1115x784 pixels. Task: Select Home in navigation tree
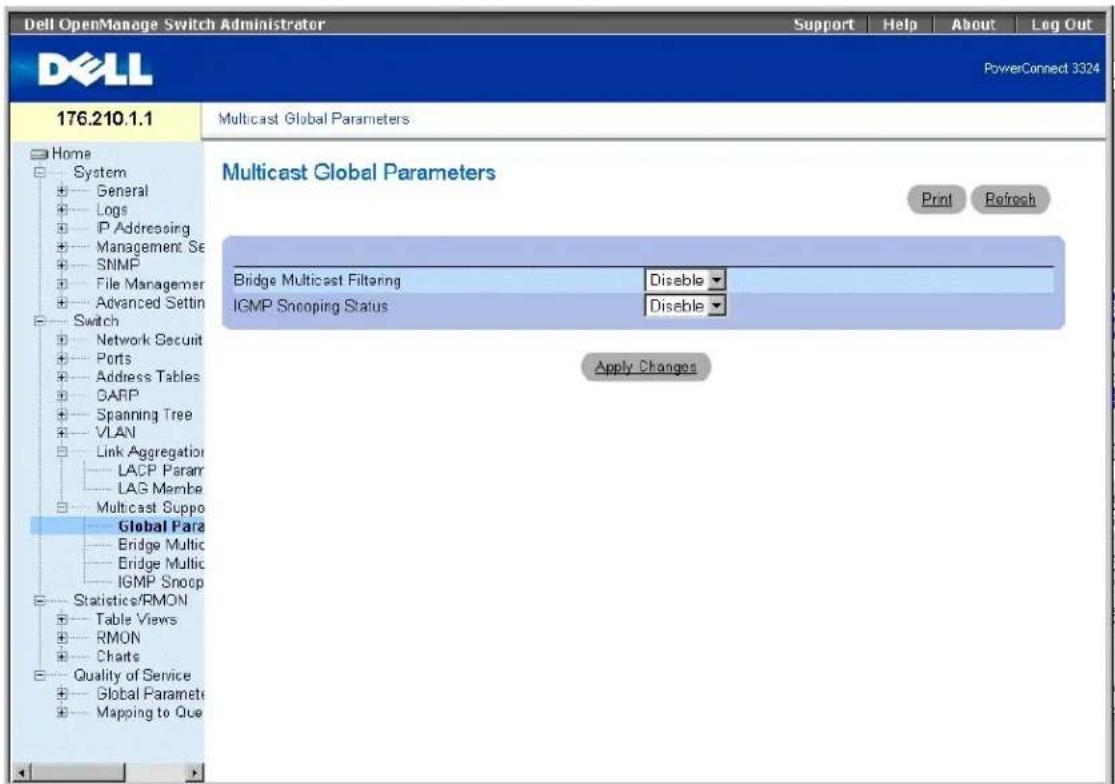(x=71, y=154)
